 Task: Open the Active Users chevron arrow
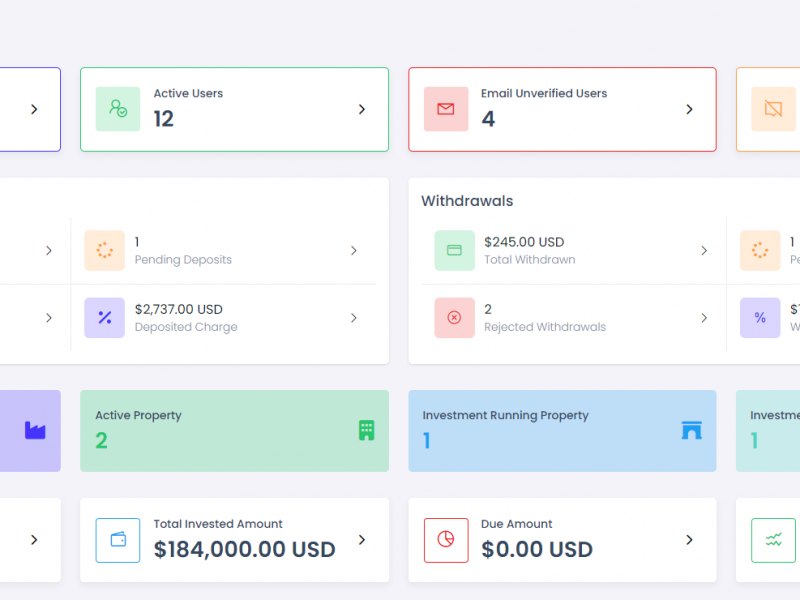point(362,109)
